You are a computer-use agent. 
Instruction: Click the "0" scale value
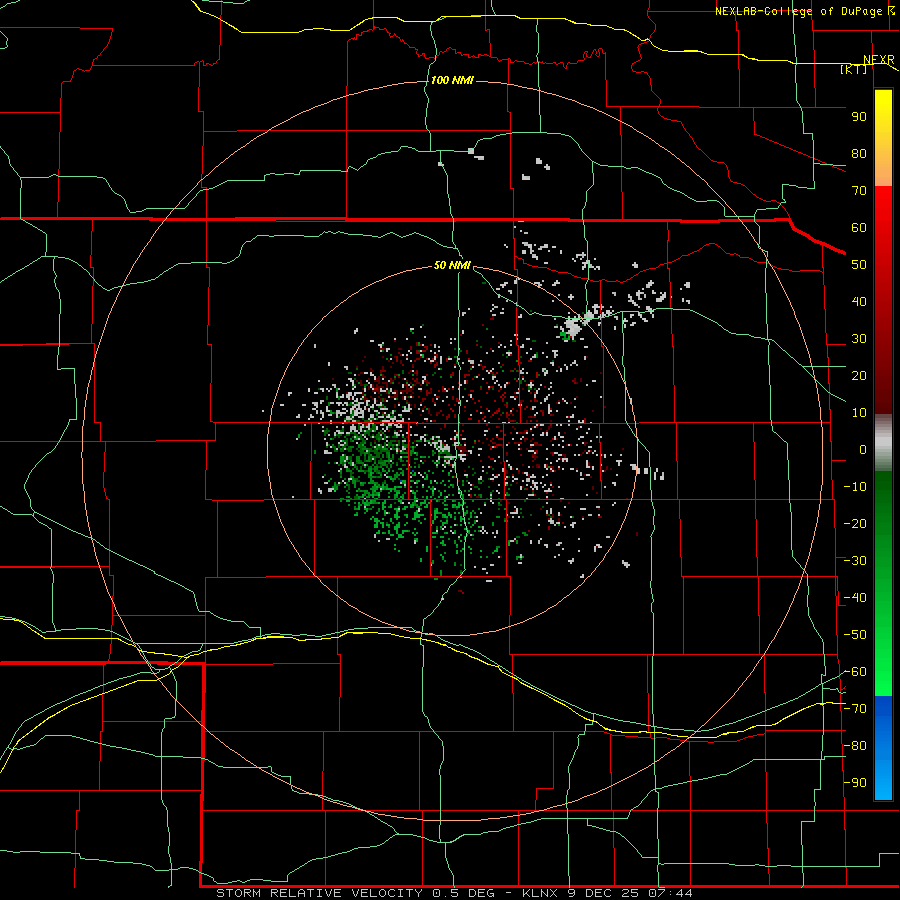[x=863, y=450]
